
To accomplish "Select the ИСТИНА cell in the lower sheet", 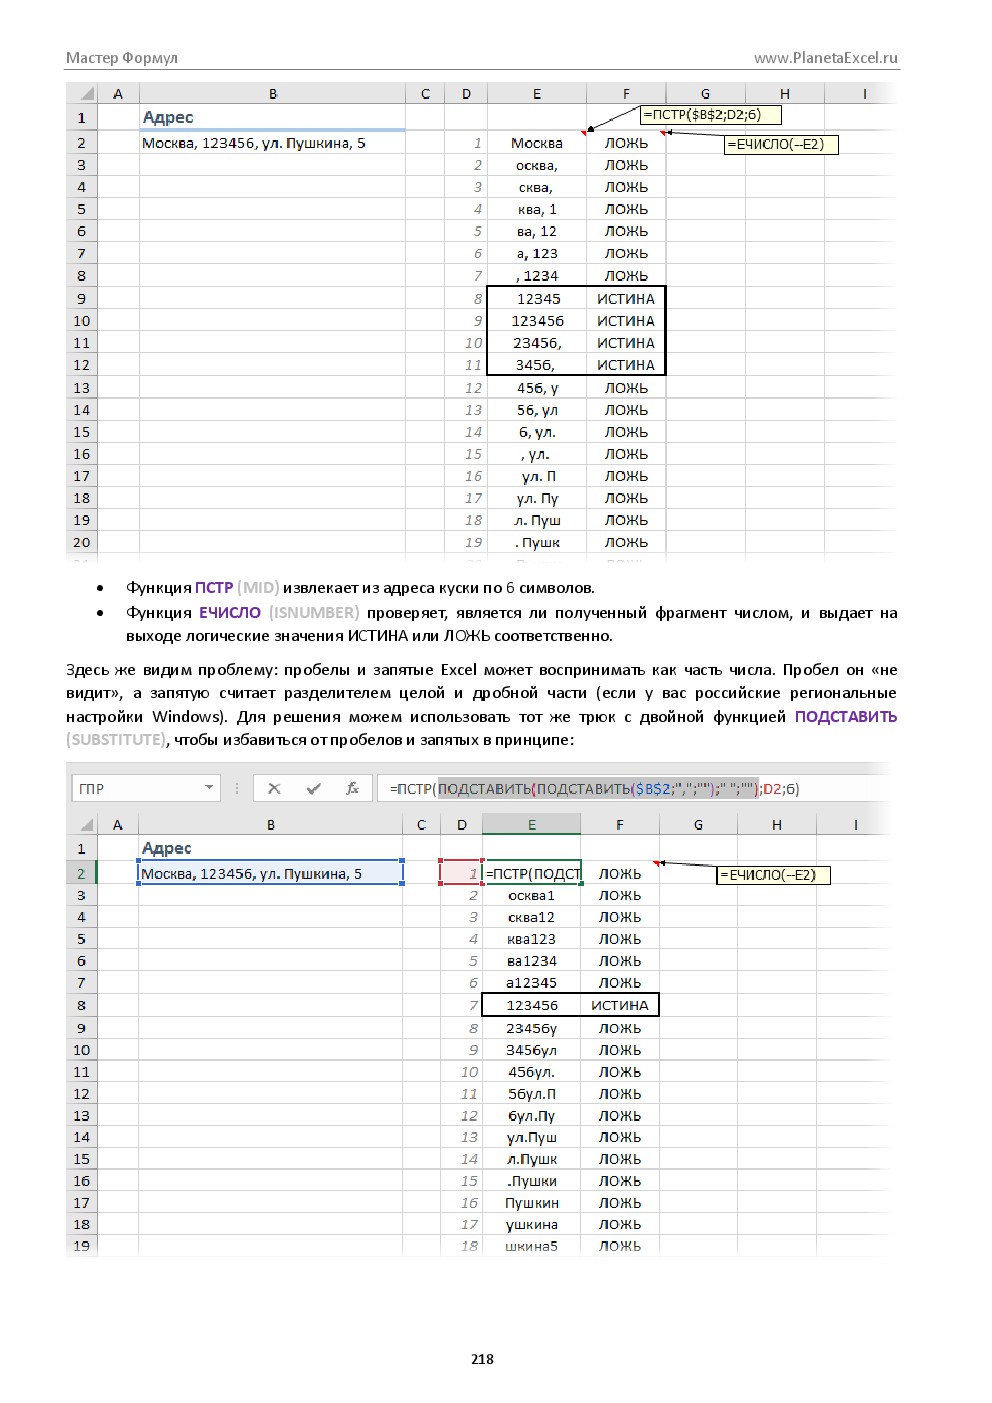I will pyautogui.click(x=620, y=1005).
